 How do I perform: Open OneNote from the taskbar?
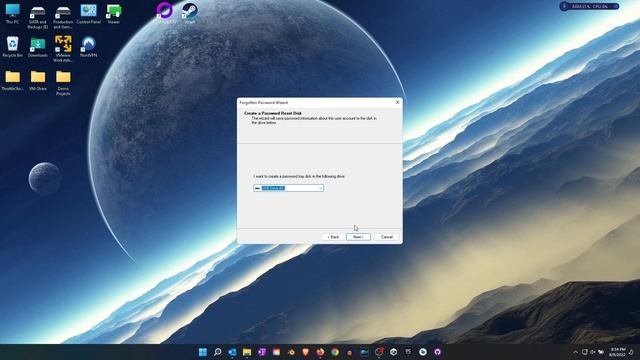pyautogui.click(x=262, y=352)
